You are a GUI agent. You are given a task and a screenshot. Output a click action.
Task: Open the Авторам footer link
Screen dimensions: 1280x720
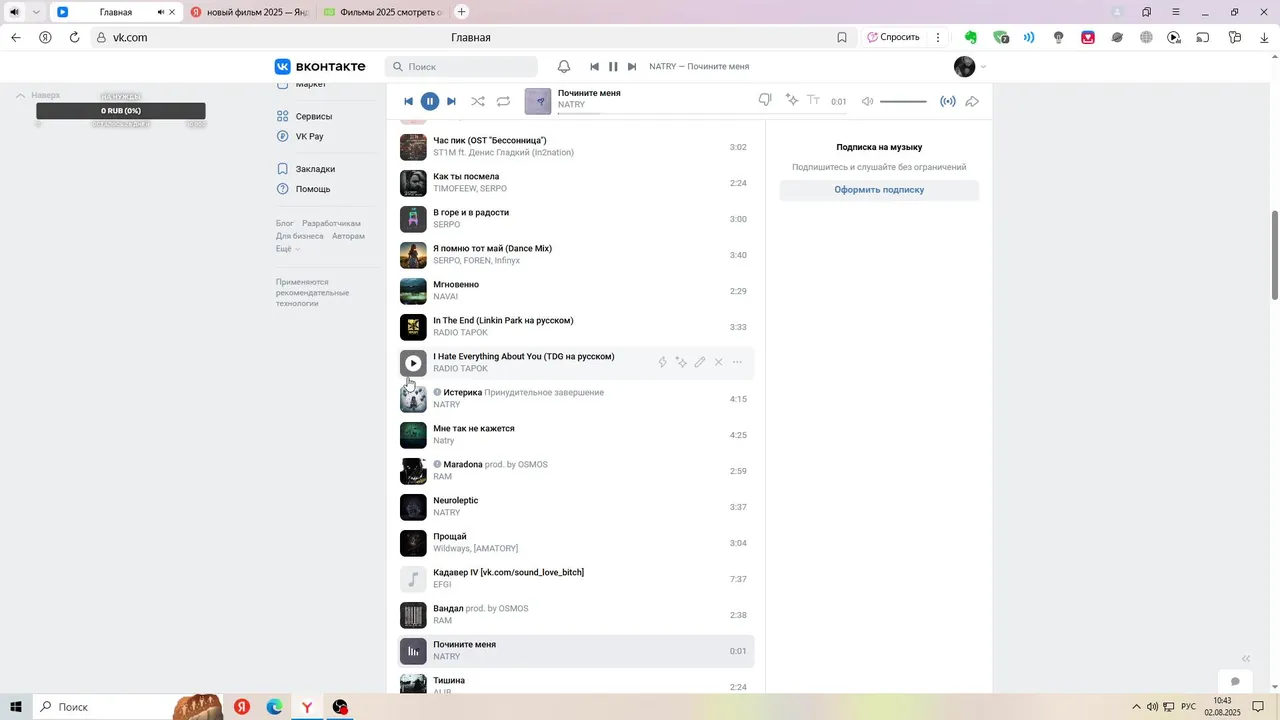click(x=348, y=236)
